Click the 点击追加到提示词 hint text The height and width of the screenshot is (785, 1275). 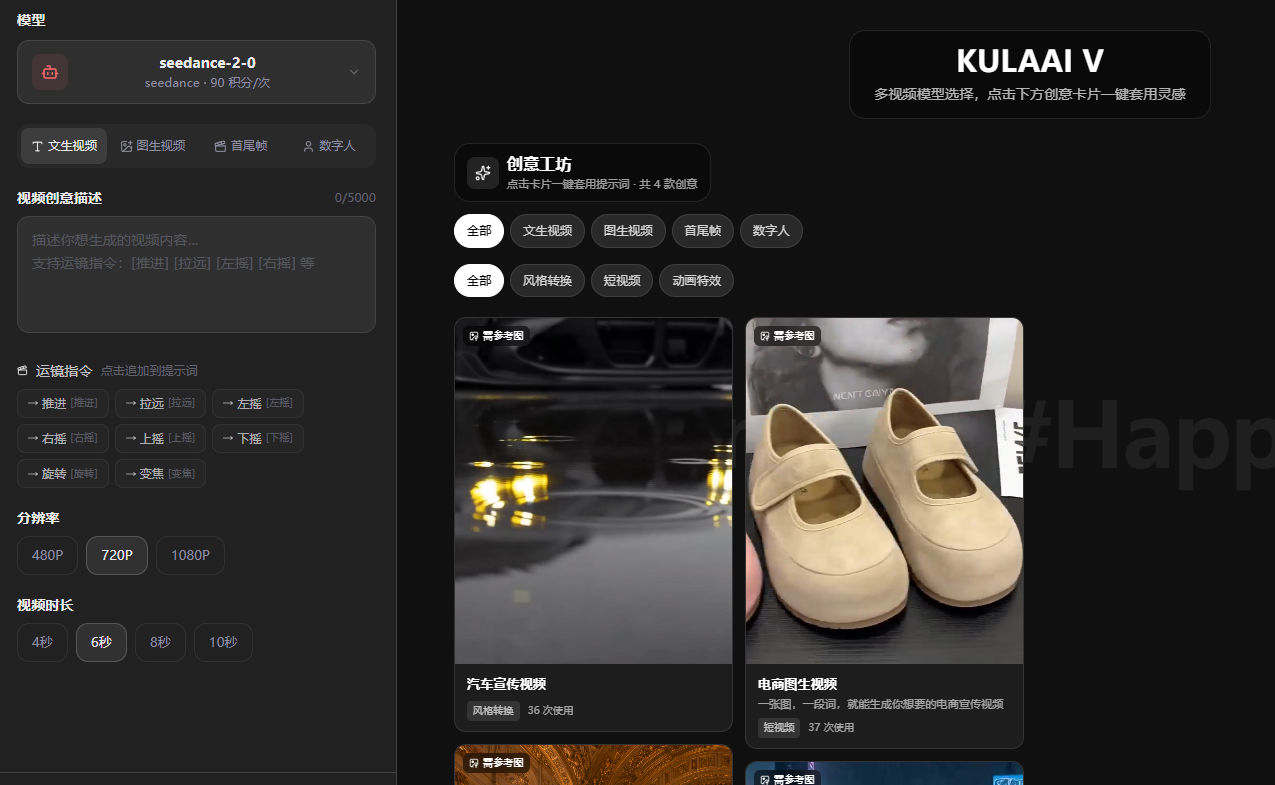[149, 371]
